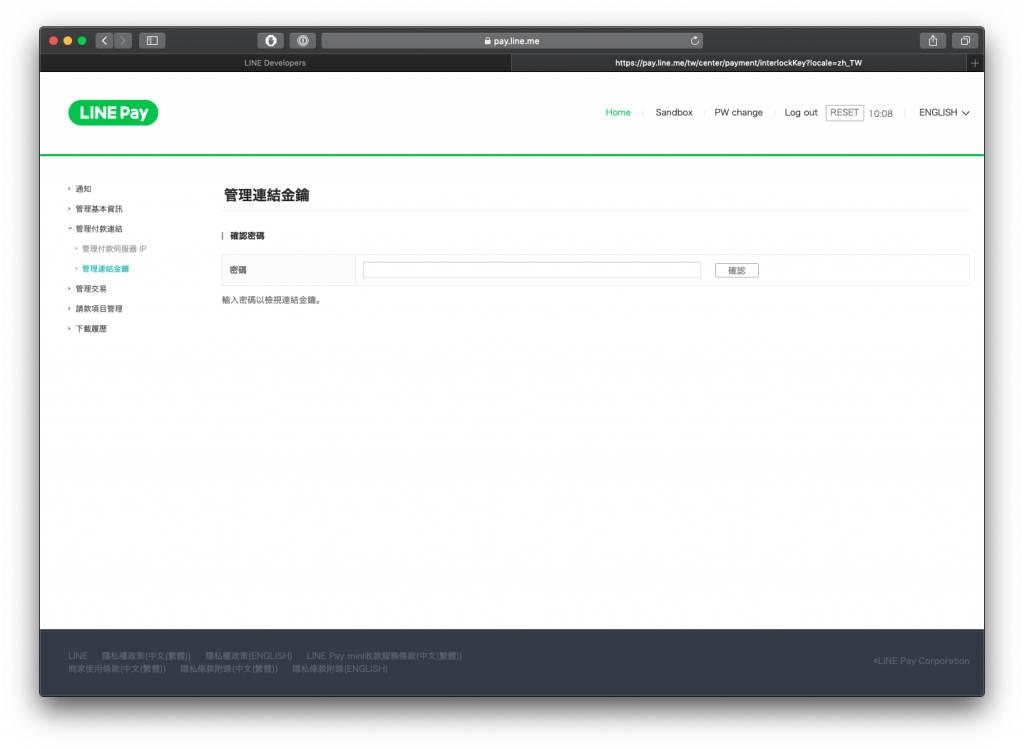The width and height of the screenshot is (1024, 749).
Task: Click the LINE Pay logo
Action: [113, 113]
